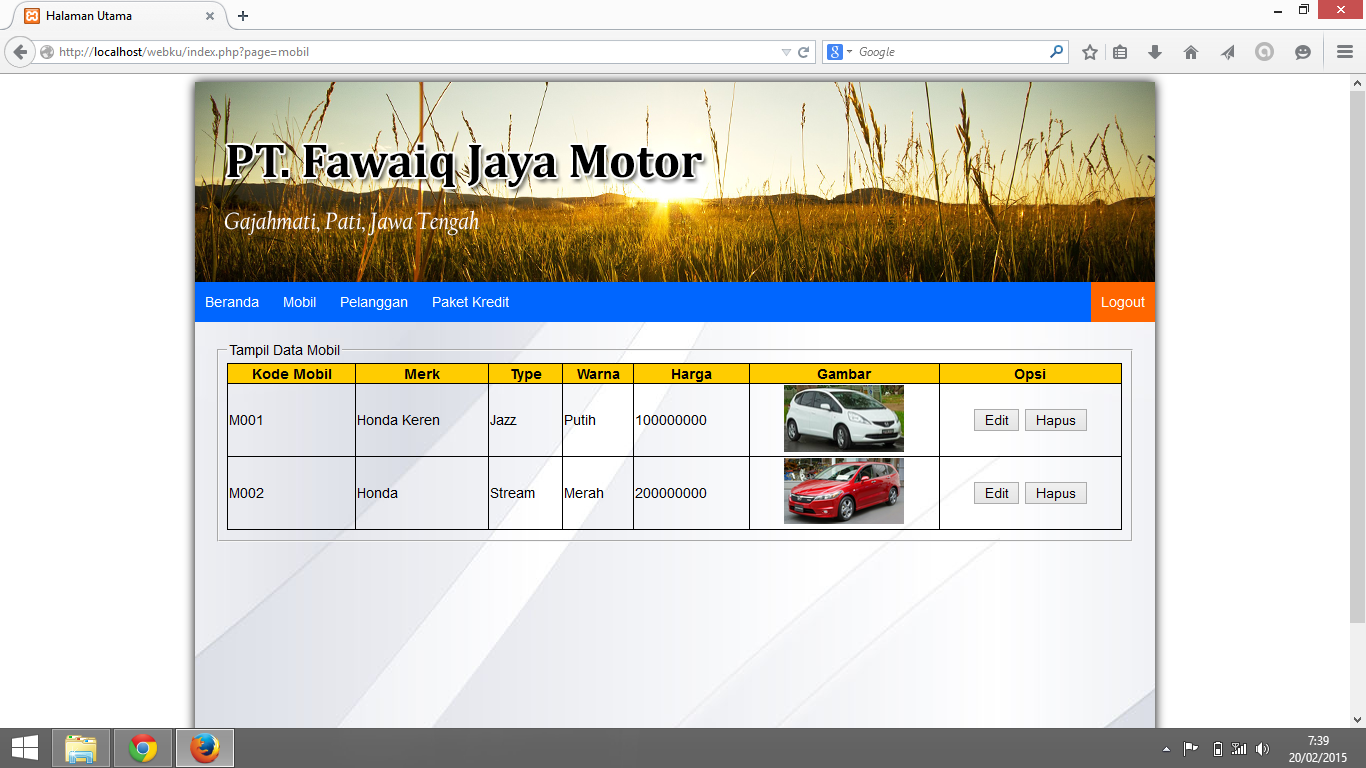This screenshot has width=1366, height=768.
Task: Click the paper-plane share icon
Action: (x=1228, y=52)
